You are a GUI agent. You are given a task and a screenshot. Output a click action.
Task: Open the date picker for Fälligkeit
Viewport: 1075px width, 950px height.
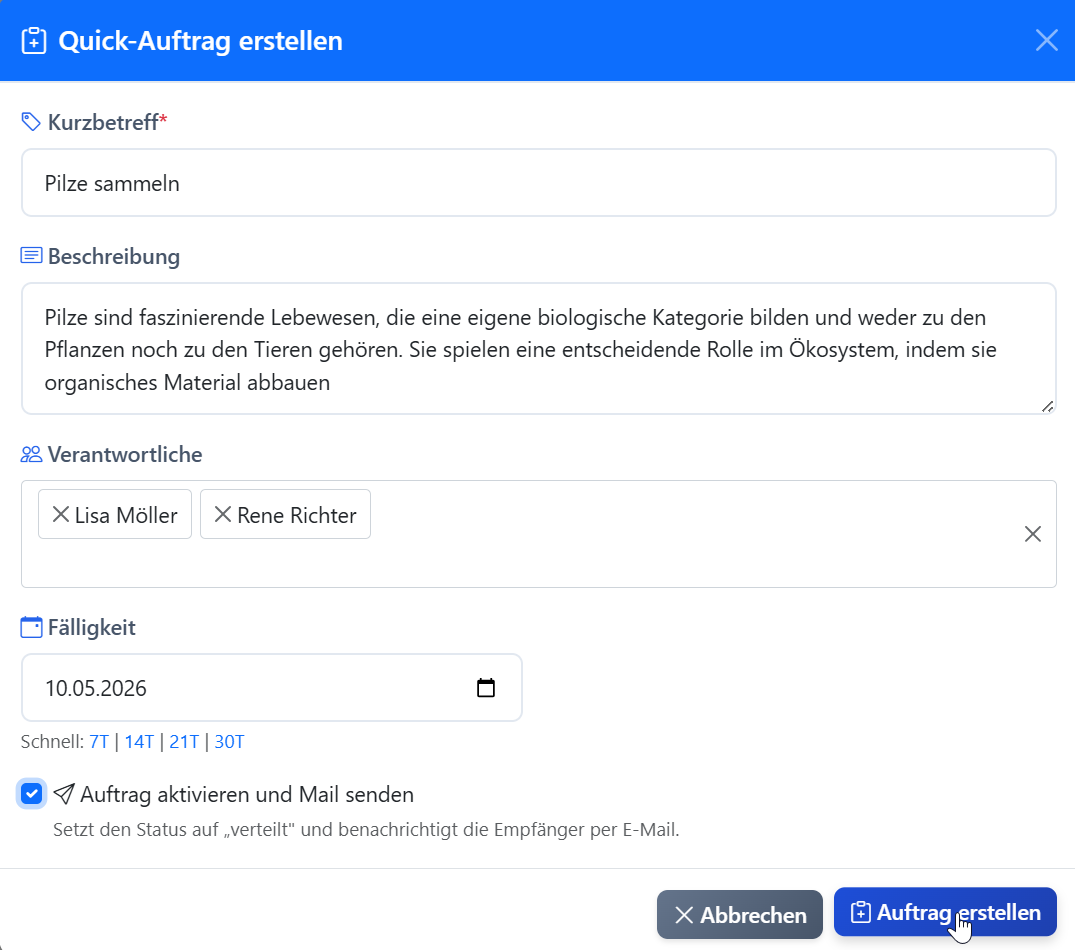click(x=486, y=687)
